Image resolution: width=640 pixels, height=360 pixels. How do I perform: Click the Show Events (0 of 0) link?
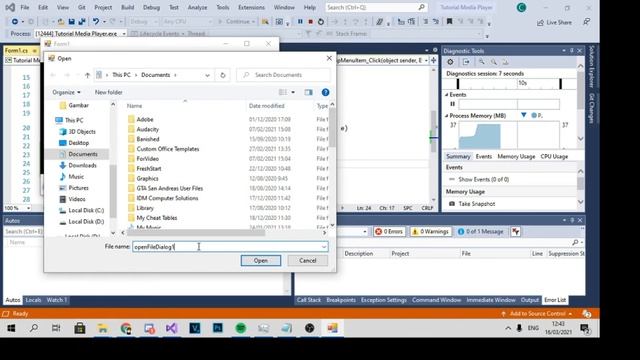click(x=484, y=179)
